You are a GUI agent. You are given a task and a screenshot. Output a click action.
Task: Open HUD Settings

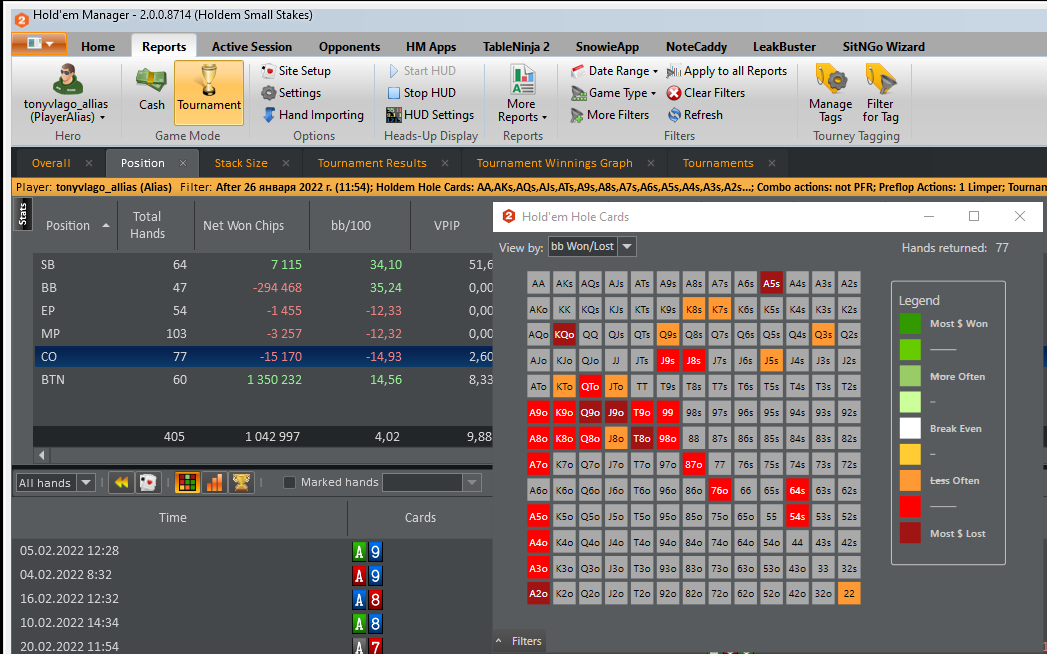pos(430,115)
